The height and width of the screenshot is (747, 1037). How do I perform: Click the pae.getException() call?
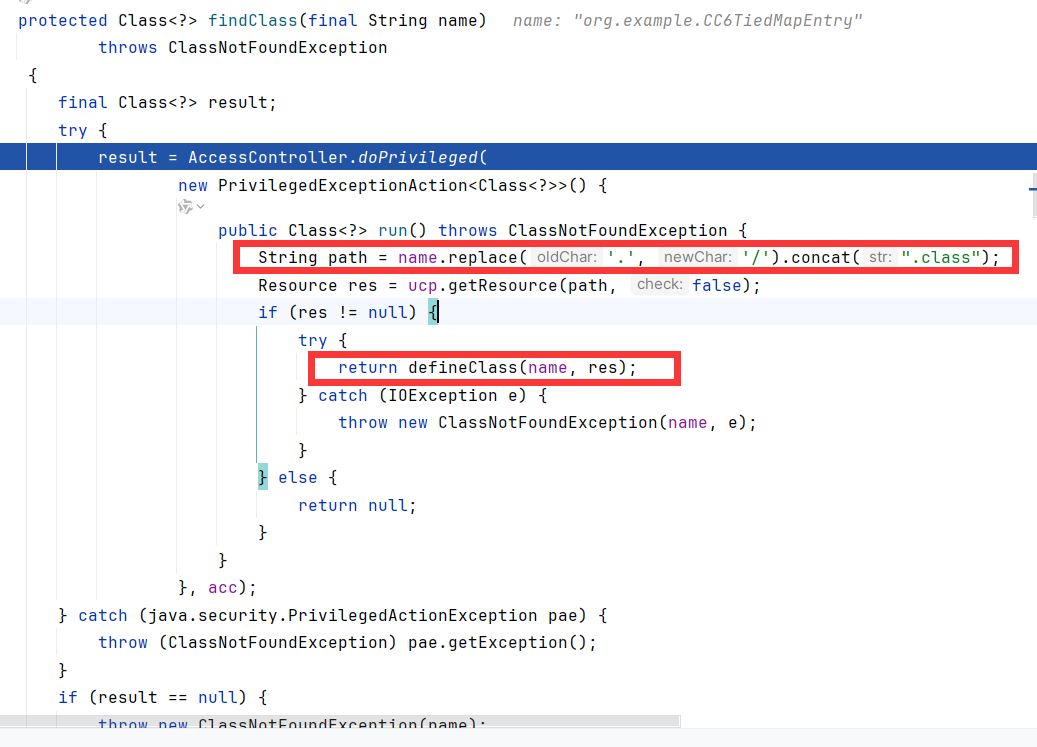point(496,643)
